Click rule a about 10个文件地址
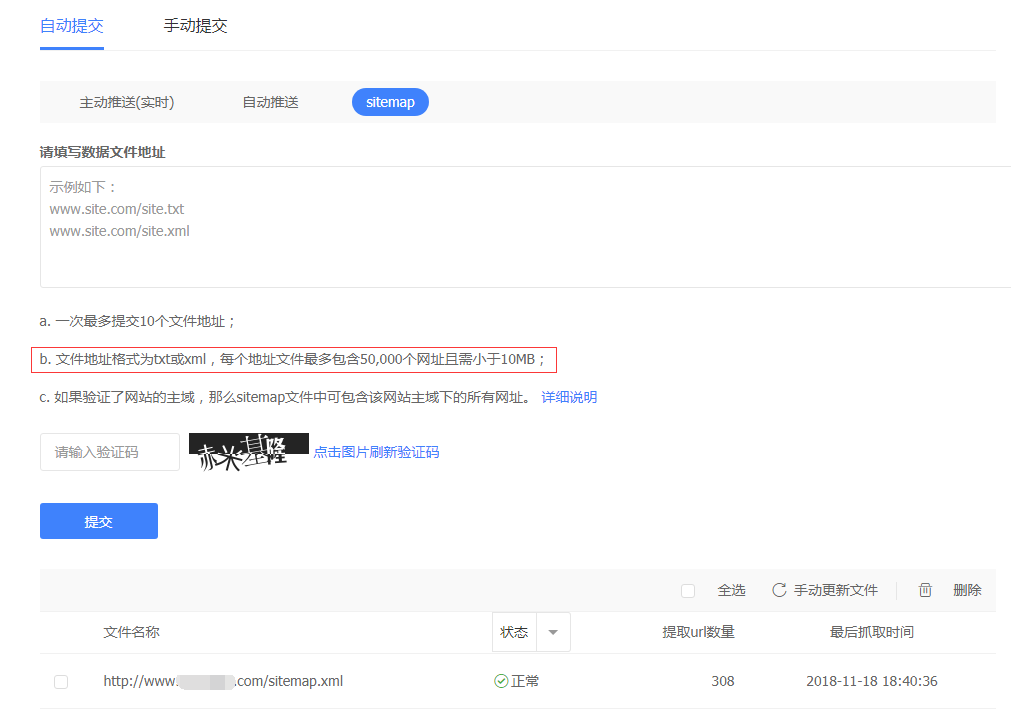Screen dimensions: 1011x714 [x=138, y=321]
